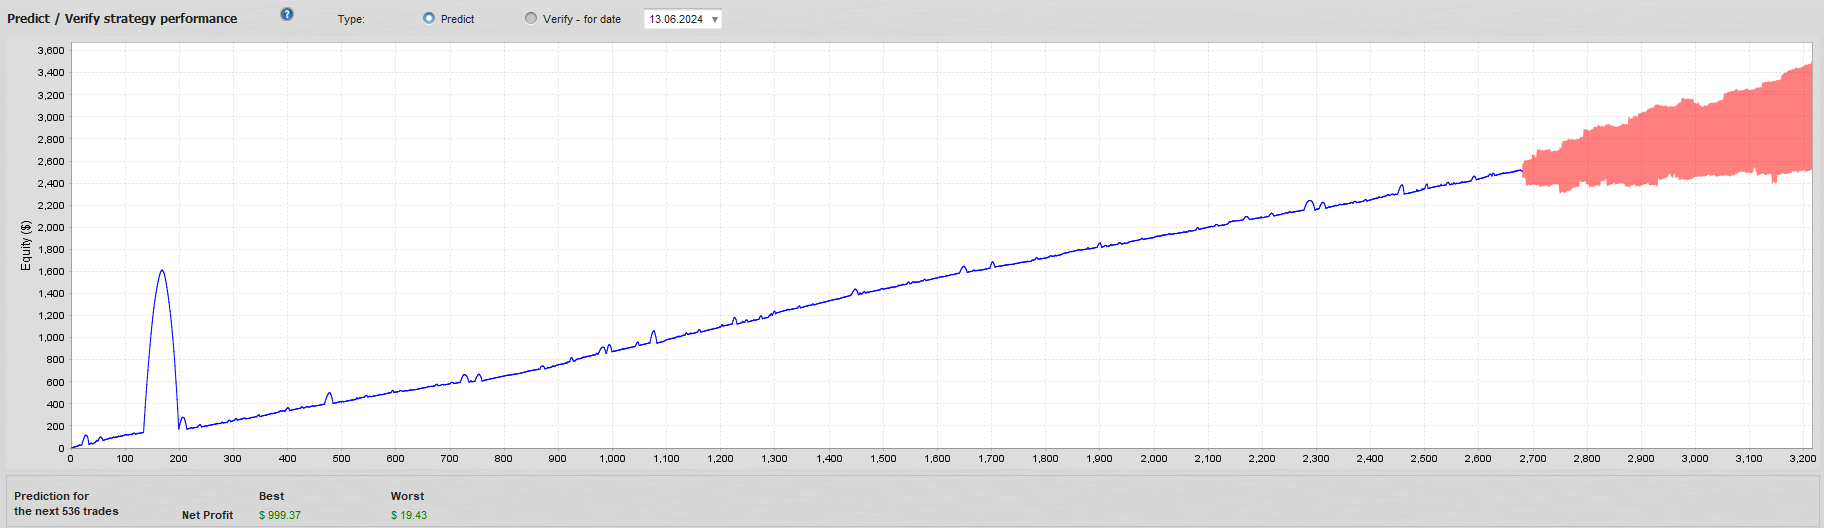Screen dimensions: 1824x528
Task: Click the 2,700 tick on the x-axis
Action: (x=1532, y=458)
